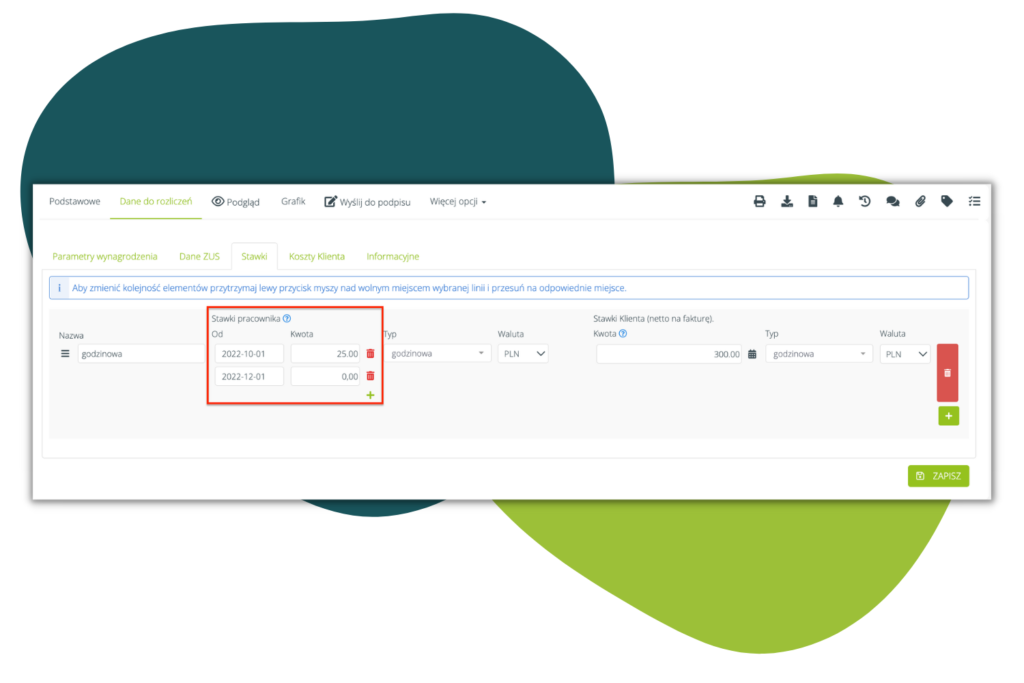Click the download icon in toolbar
The image size is (1024, 683).
[786, 201]
